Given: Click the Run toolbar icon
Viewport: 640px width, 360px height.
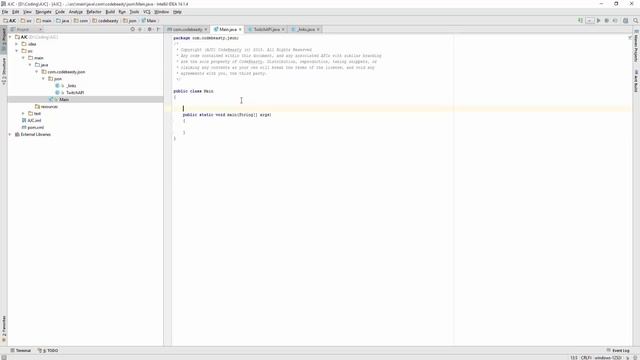Looking at the screenshot, I should click(598, 20).
